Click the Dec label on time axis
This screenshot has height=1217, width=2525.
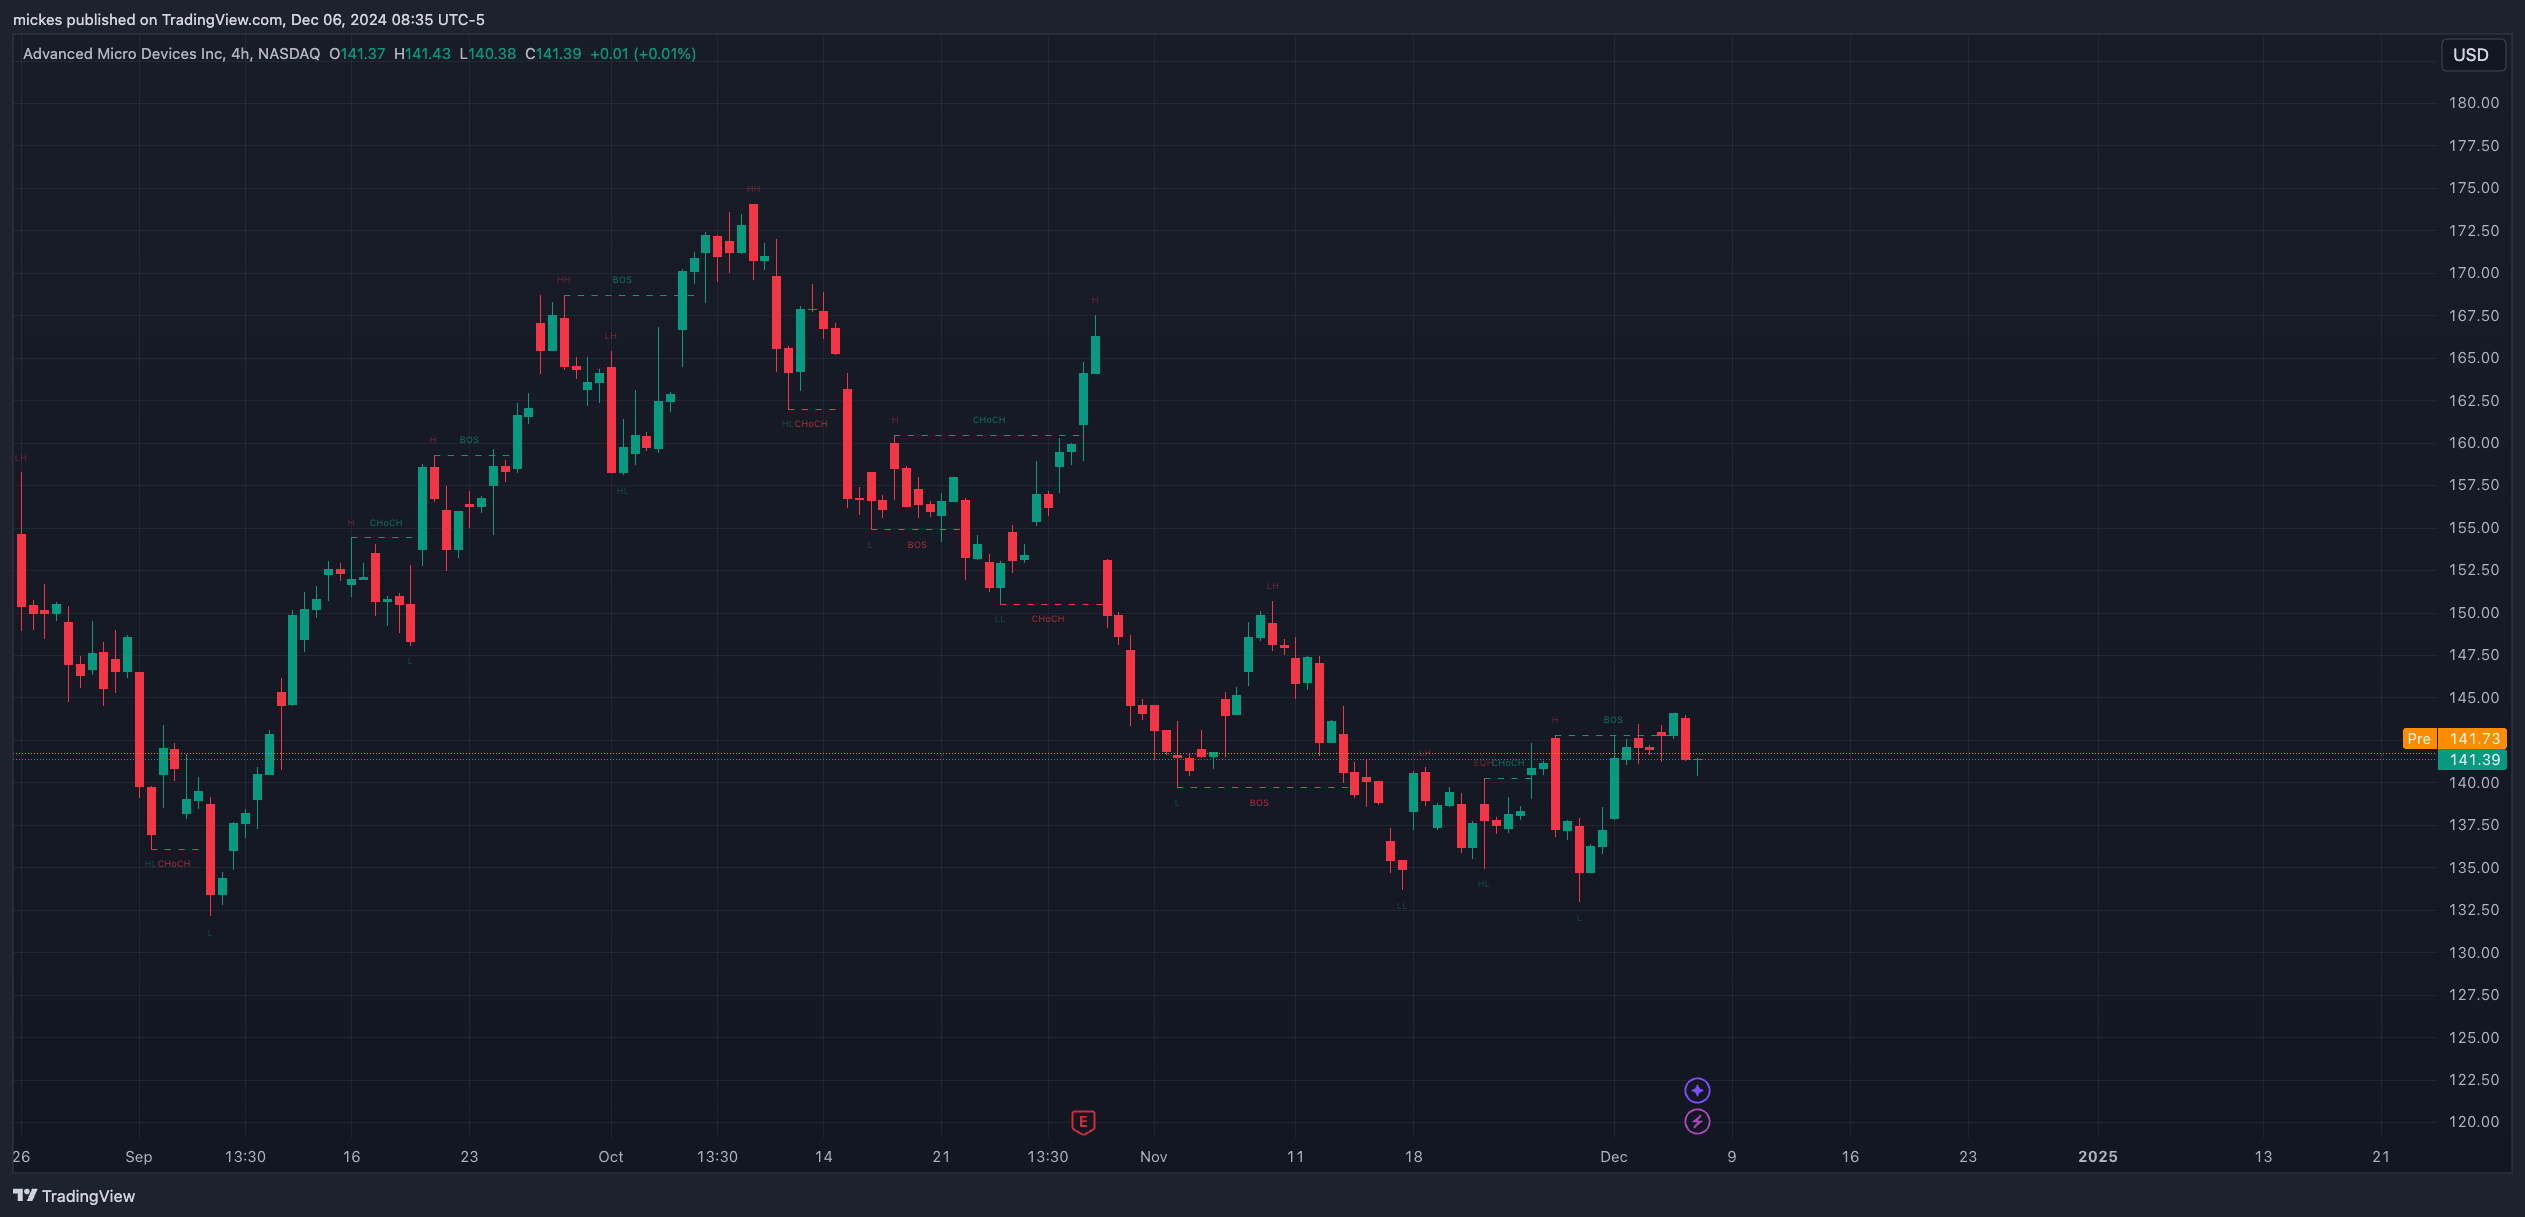(x=1614, y=1157)
